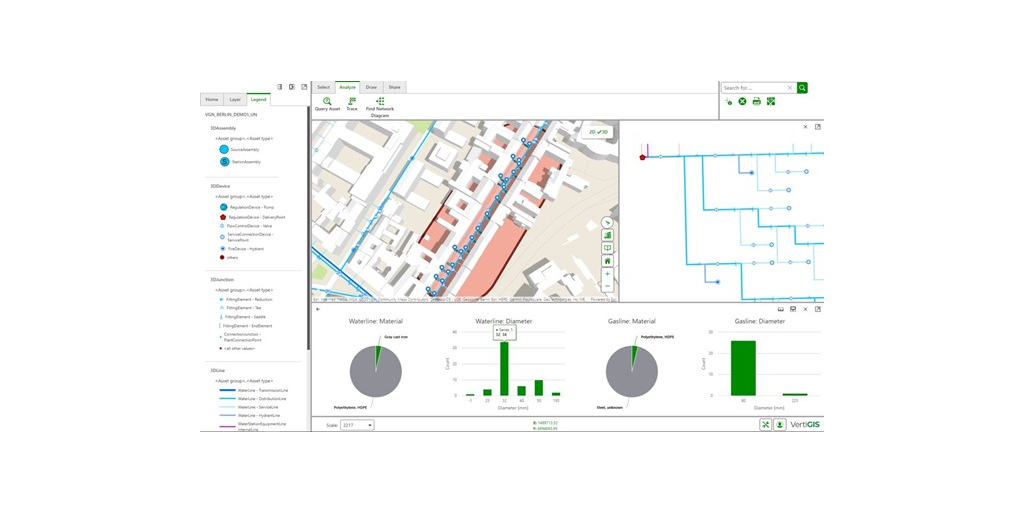Select the Trace tool
The image size is (1024, 512).
tap(351, 103)
